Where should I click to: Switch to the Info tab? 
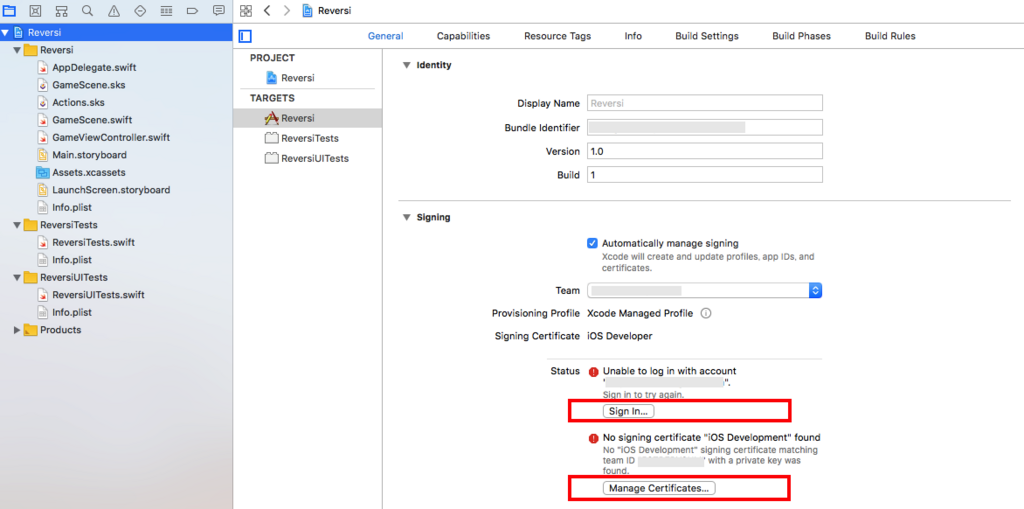click(633, 36)
